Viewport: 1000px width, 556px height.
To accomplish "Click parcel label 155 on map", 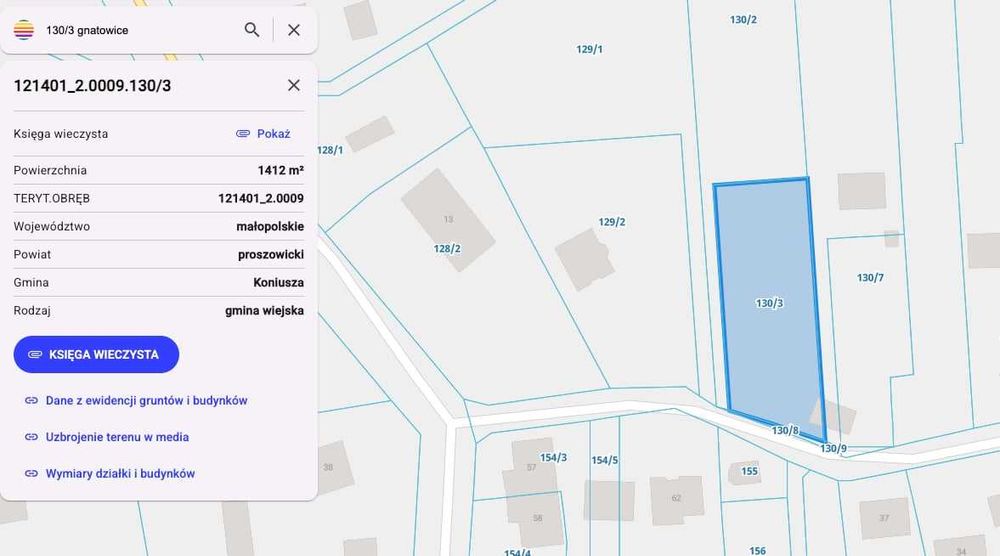I will pos(749,471).
